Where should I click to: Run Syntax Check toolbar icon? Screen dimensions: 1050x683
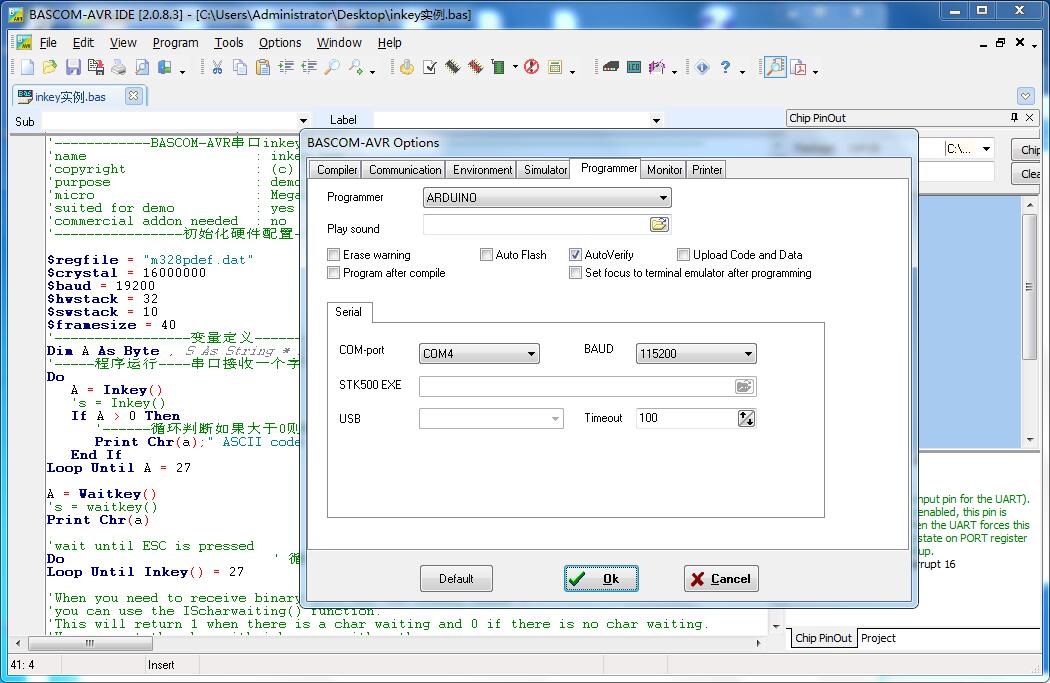(430, 67)
